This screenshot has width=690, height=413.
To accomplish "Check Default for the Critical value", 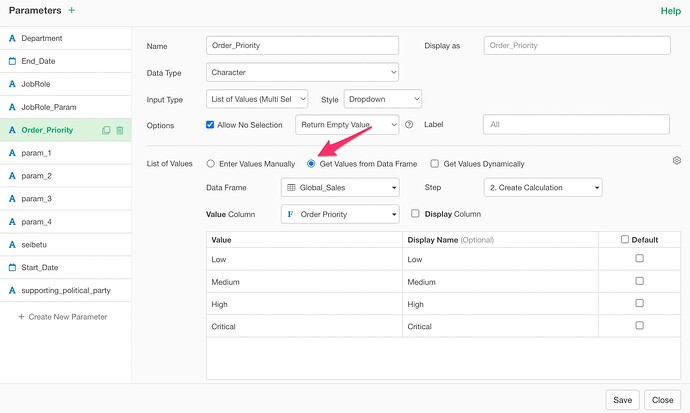I will pos(639,325).
